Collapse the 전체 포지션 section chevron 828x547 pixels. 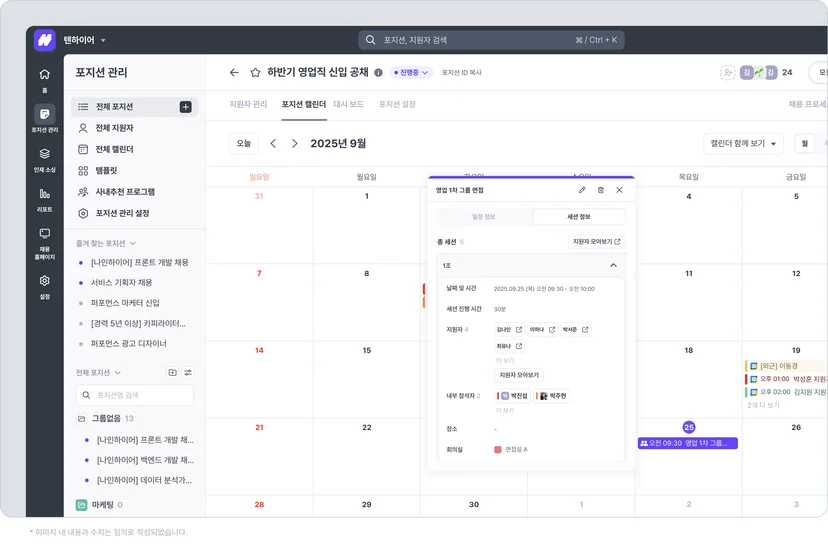pos(117,373)
